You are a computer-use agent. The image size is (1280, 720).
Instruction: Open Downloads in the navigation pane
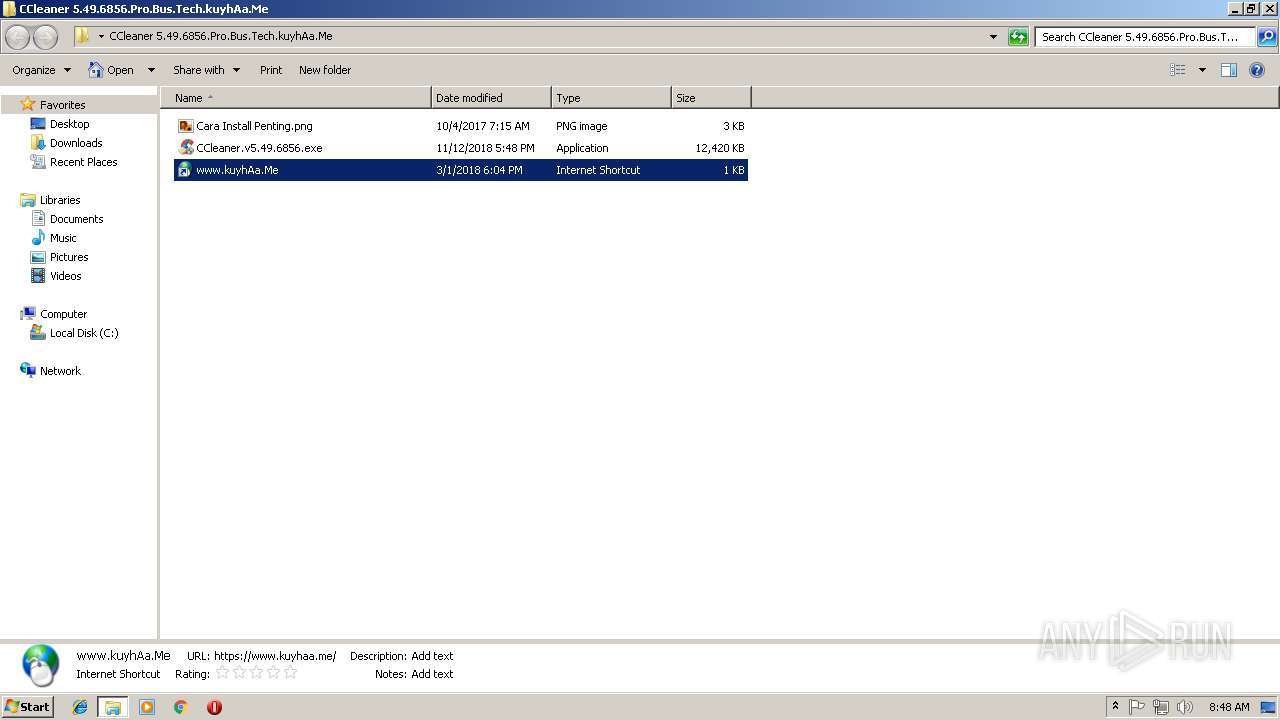[x=76, y=143]
